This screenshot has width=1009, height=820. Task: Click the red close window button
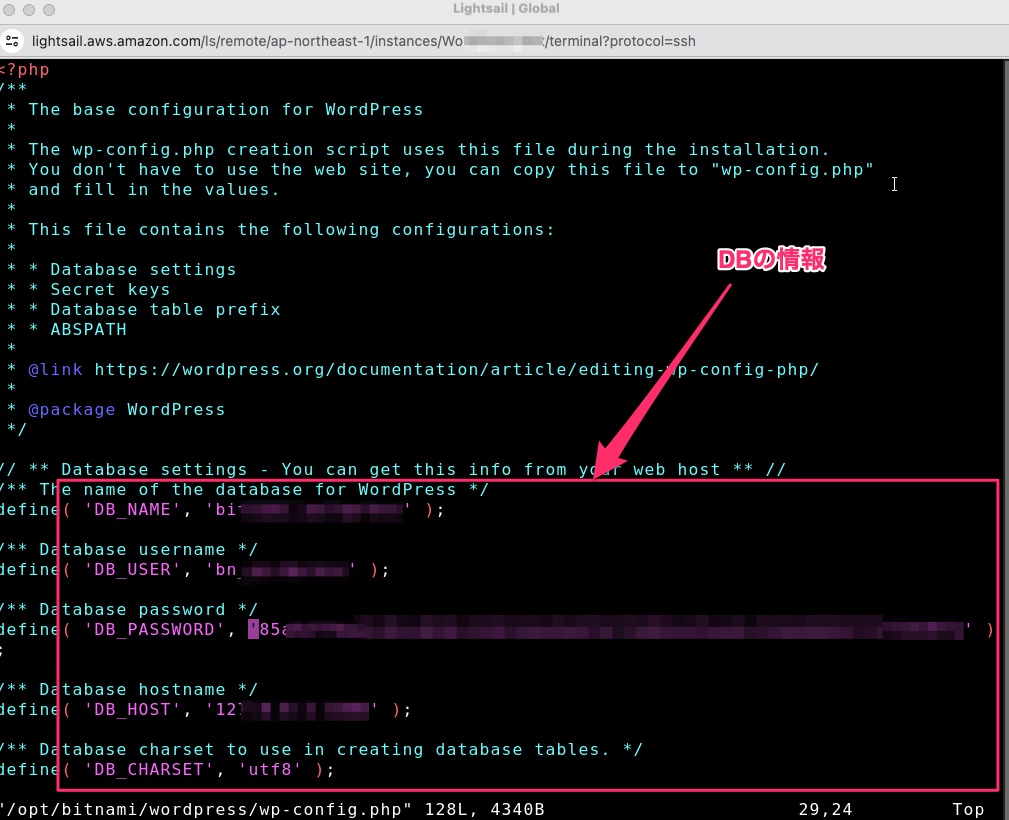(9, 10)
